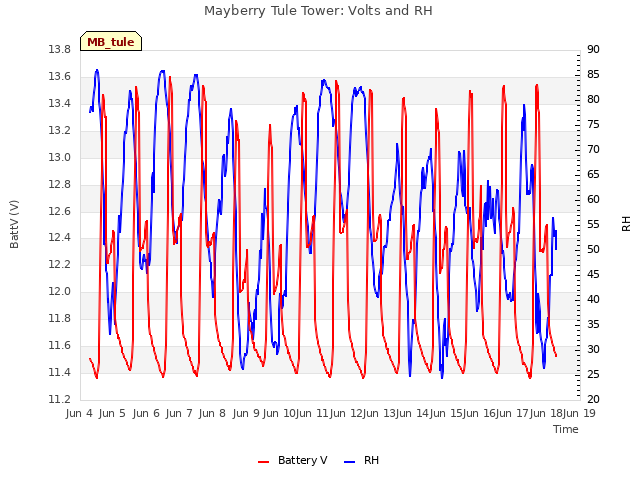This screenshot has width=640, height=480.
Task: Click the blue RH legend swatch
Action: (x=350, y=461)
